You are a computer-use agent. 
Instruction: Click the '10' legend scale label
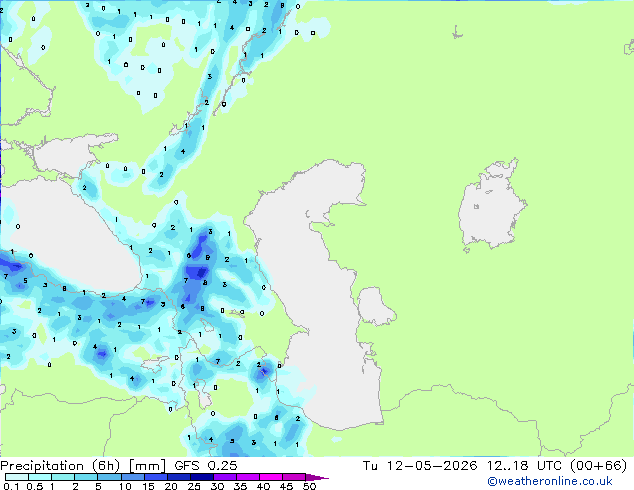coord(125,486)
